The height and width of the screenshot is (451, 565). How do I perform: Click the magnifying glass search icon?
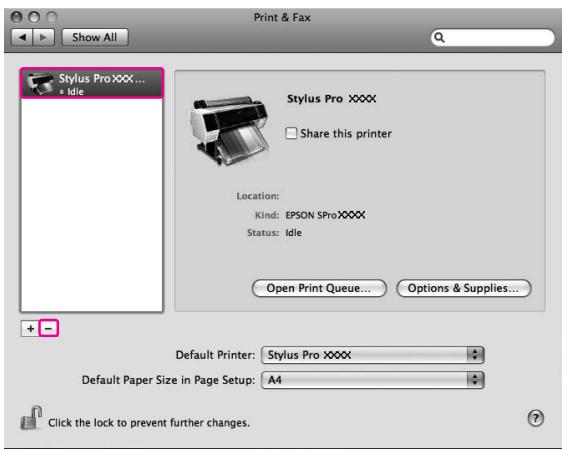[439, 37]
